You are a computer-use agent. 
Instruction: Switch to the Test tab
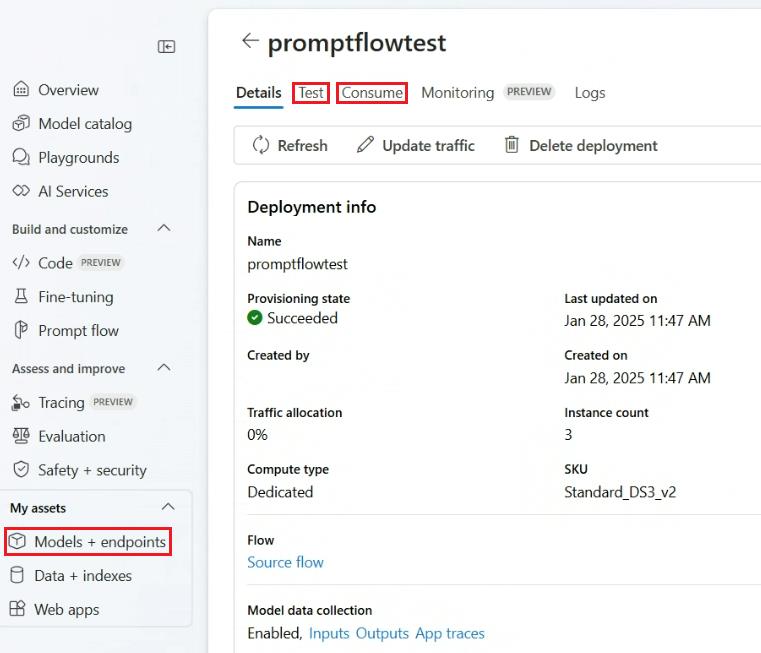coord(311,93)
